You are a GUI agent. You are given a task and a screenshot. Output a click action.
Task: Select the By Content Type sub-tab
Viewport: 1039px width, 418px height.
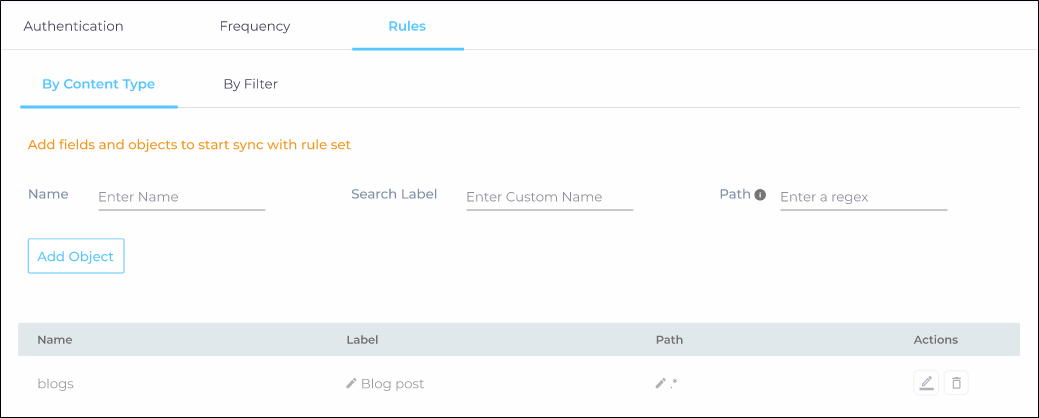98,84
